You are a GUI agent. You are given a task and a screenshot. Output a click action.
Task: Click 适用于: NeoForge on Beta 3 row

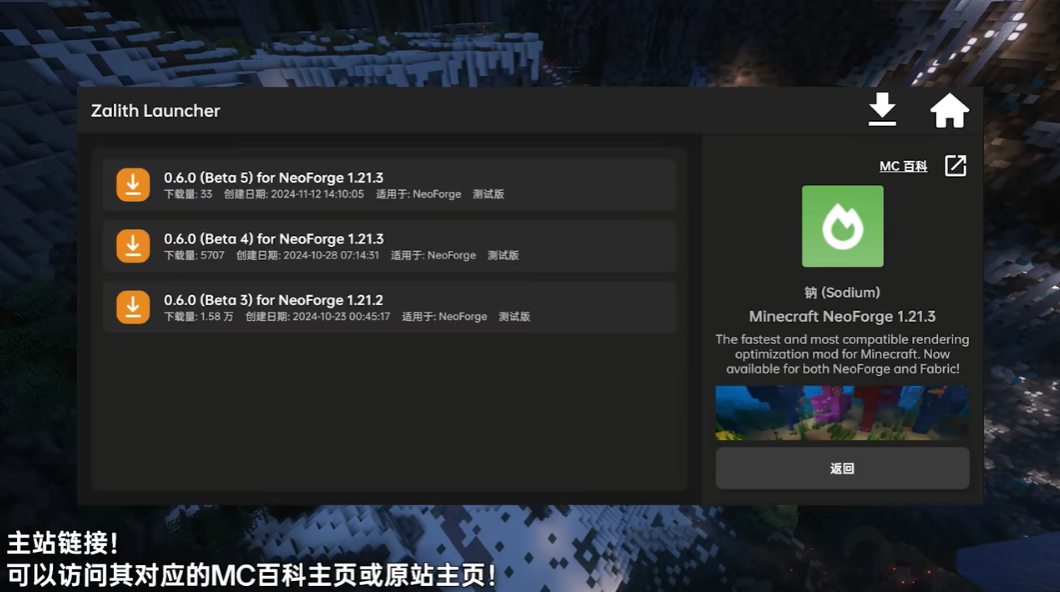point(444,316)
